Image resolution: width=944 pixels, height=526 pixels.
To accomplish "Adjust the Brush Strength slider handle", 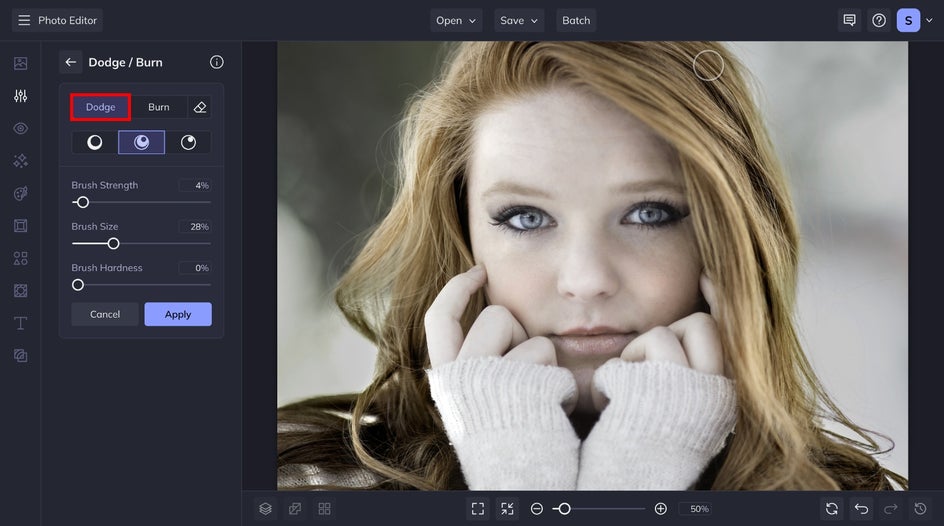I will click(x=83, y=203).
